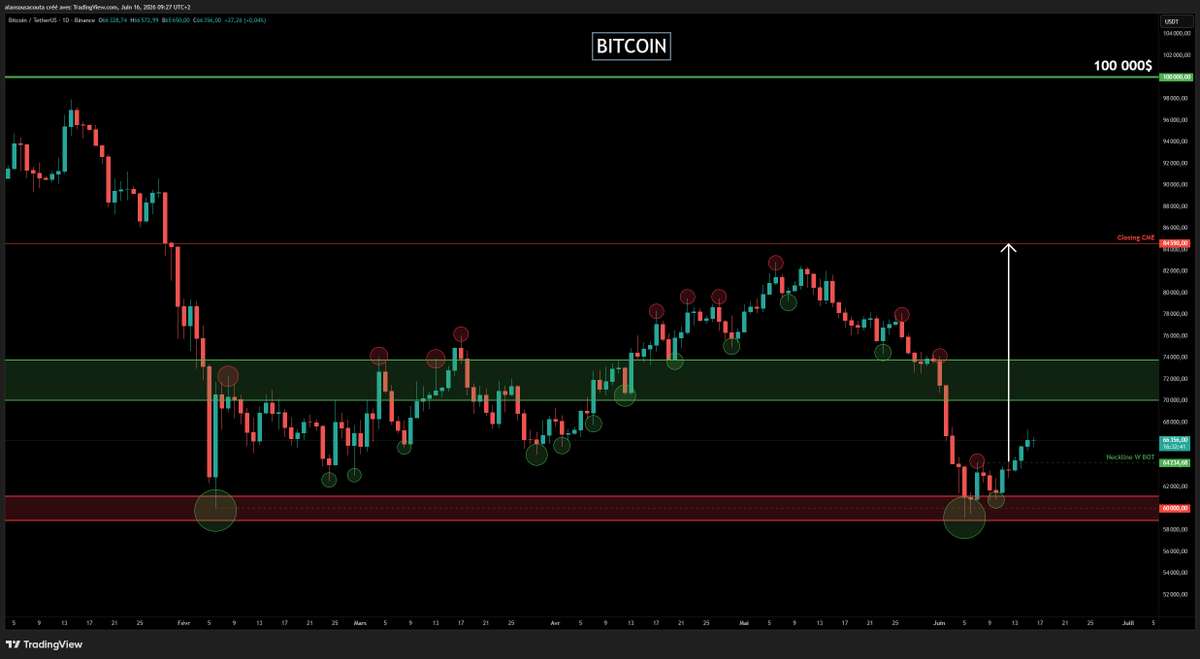Click the 80 000,00 price axis label
Image resolution: width=1200 pixels, height=659 pixels.
coord(1175,292)
